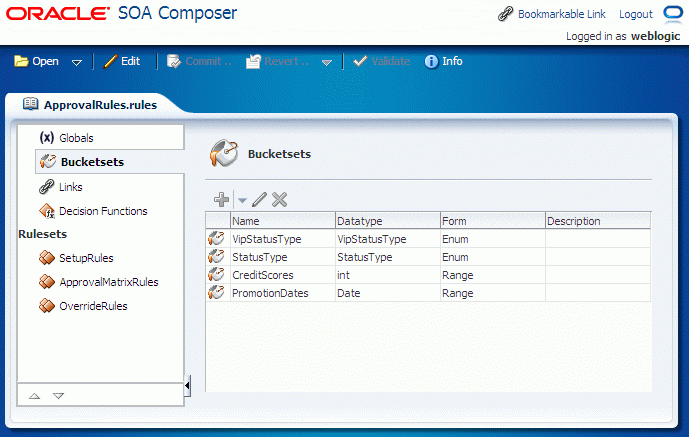Click the Links chain icon in sidebar
Image resolution: width=689 pixels, height=437 pixels.
tap(47, 187)
